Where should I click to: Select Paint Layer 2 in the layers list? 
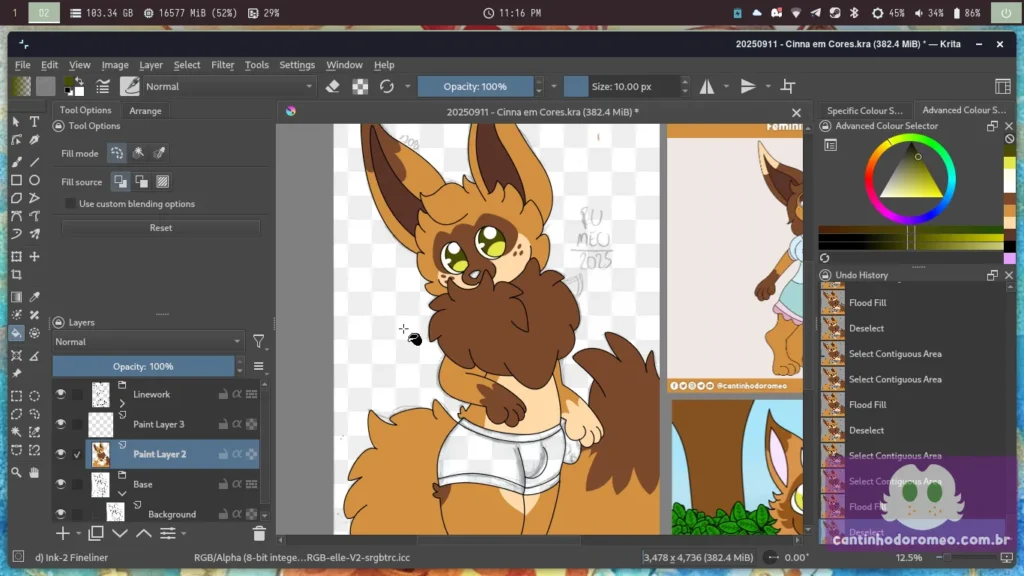(x=172, y=454)
